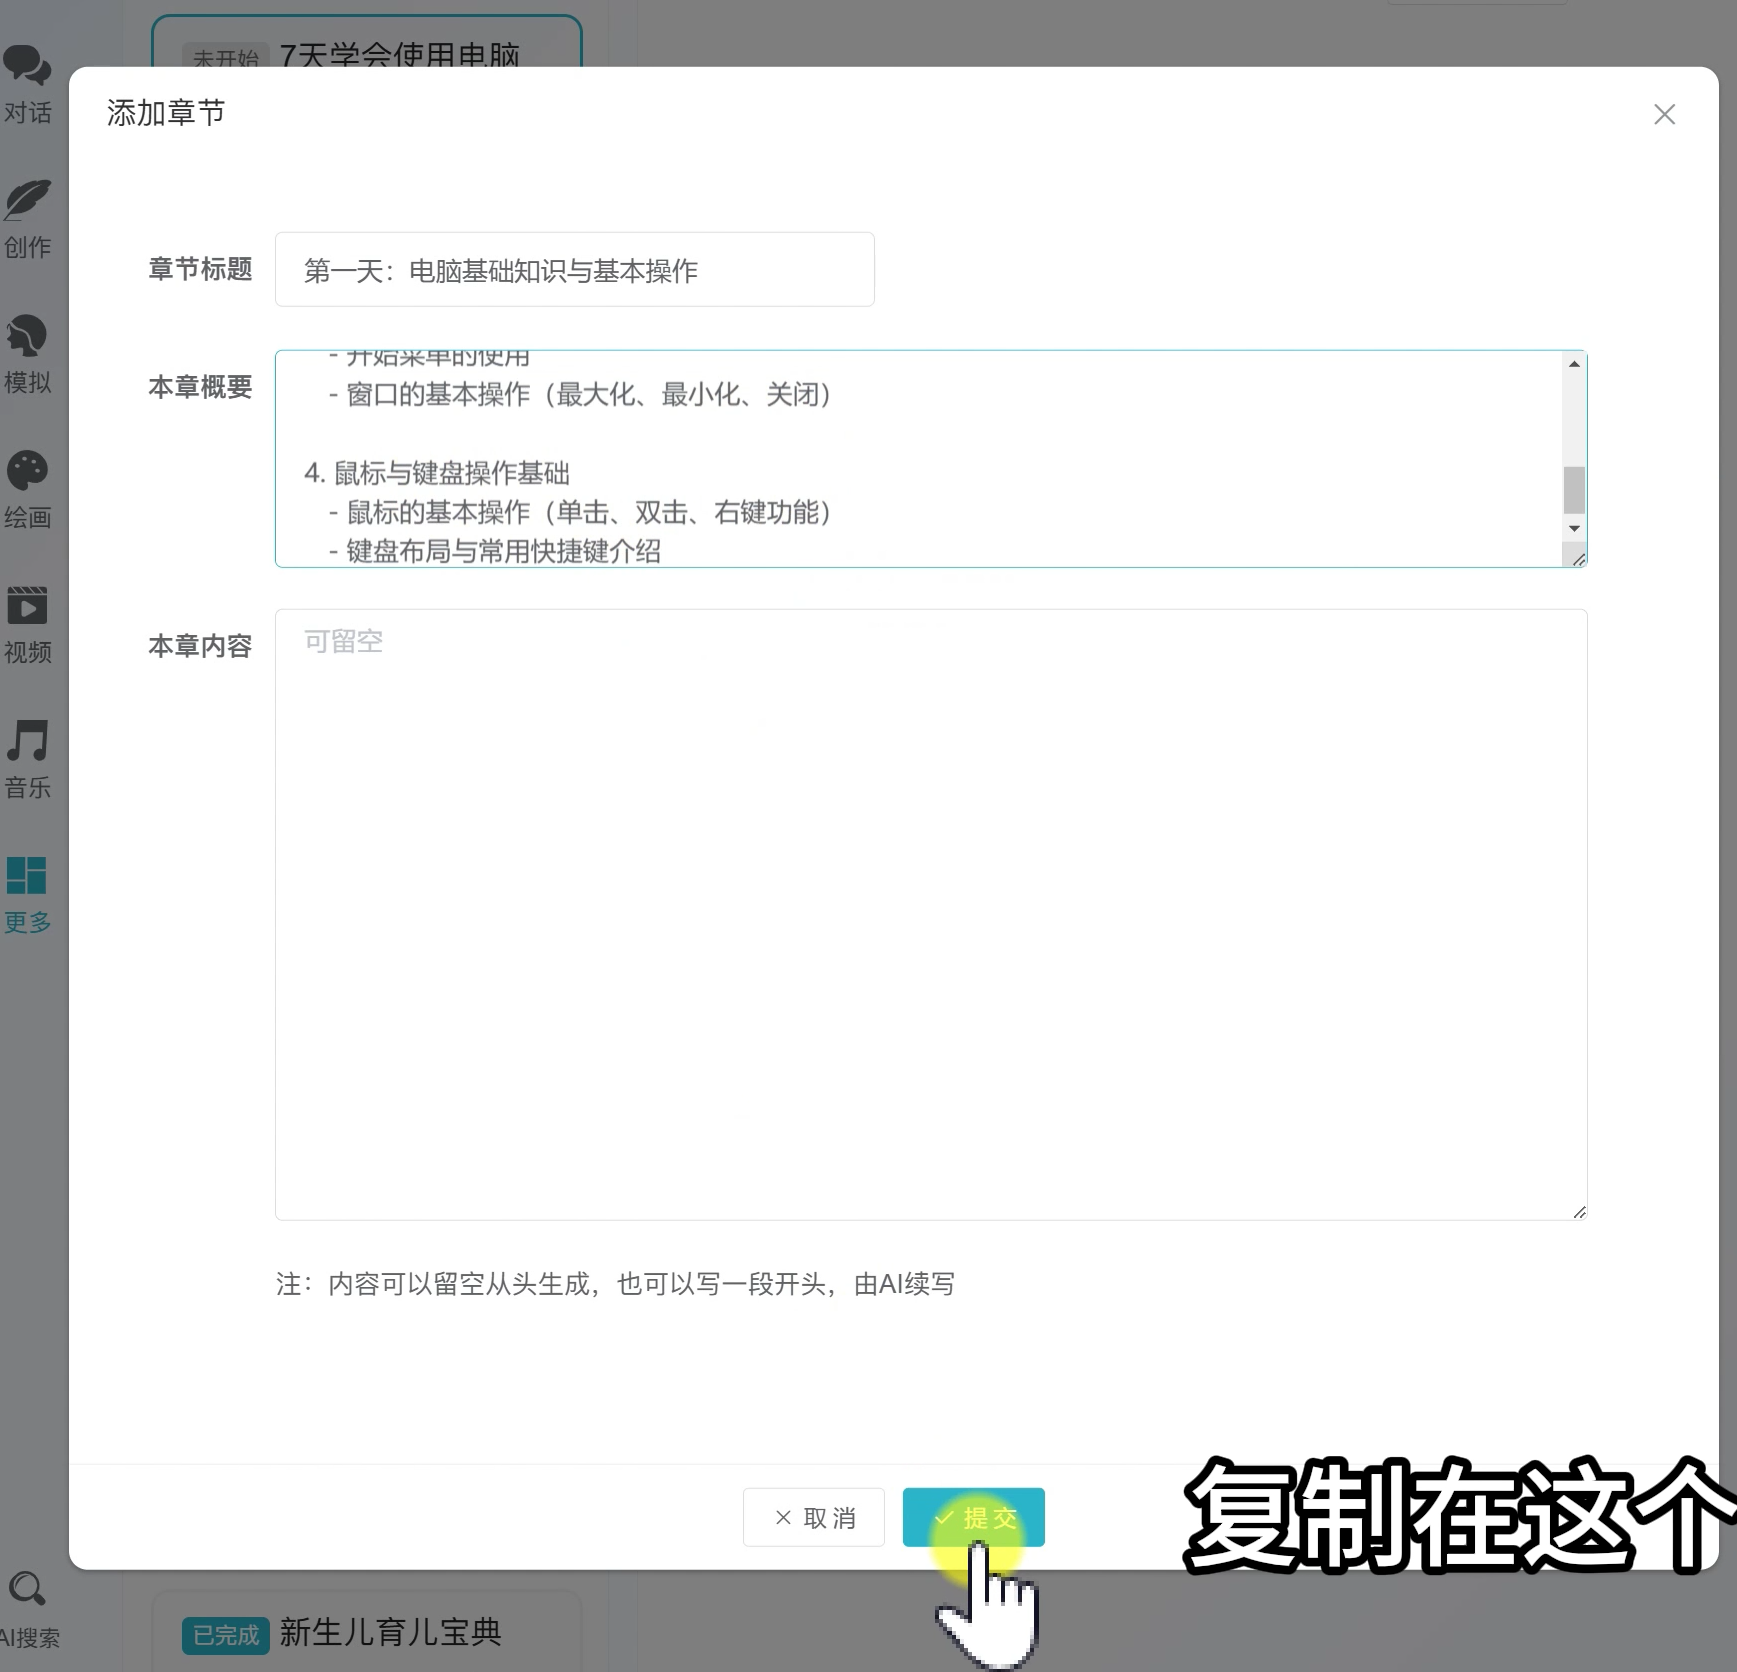Open the 新生儿育儿宝典 book card
The height and width of the screenshot is (1672, 1737).
point(390,1632)
